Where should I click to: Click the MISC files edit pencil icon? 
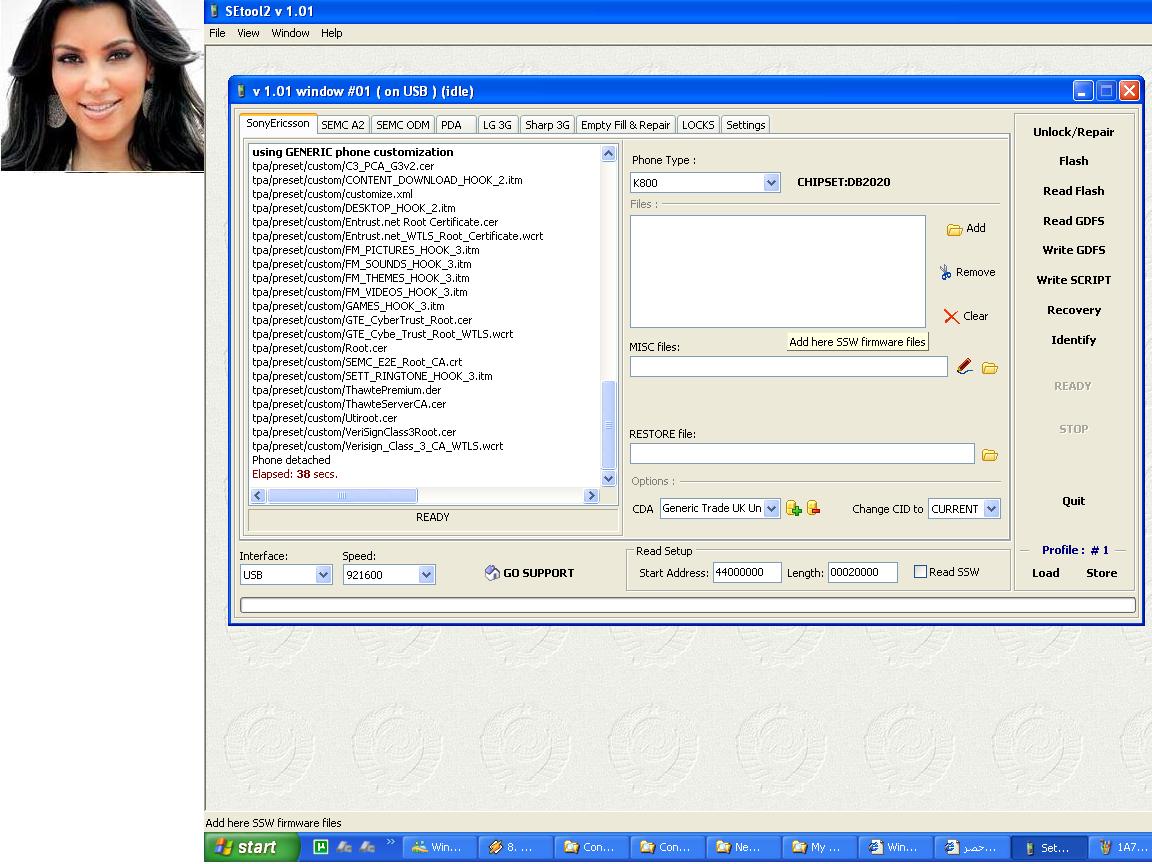[x=965, y=367]
